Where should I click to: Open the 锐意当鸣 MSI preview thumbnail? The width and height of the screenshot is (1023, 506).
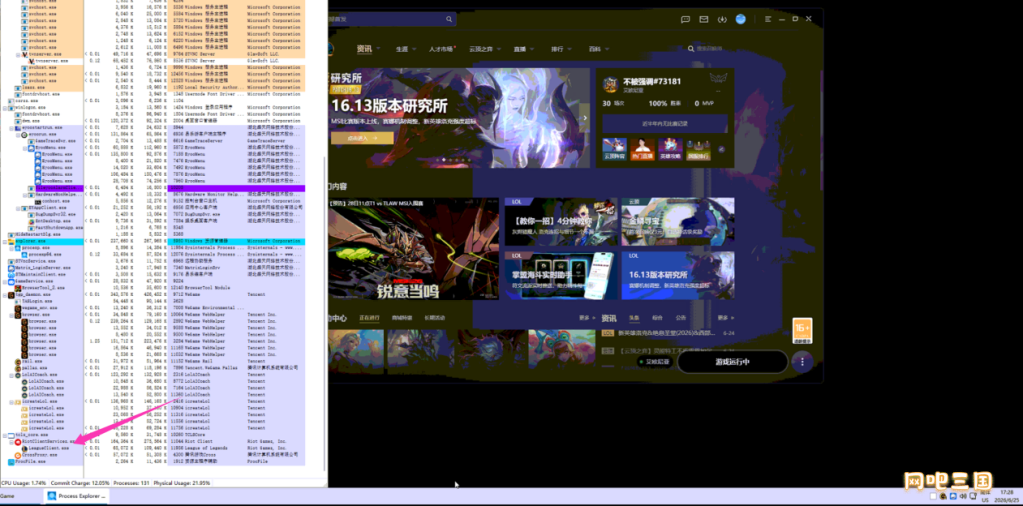point(414,249)
